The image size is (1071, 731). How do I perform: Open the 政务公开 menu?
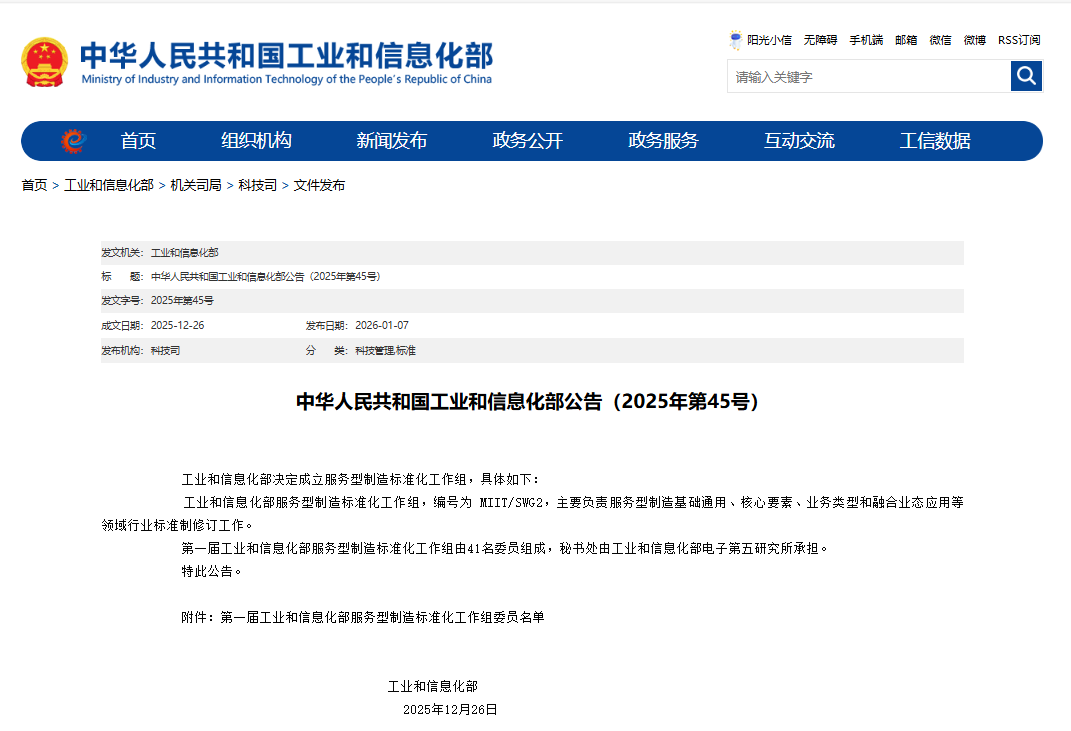(x=528, y=141)
